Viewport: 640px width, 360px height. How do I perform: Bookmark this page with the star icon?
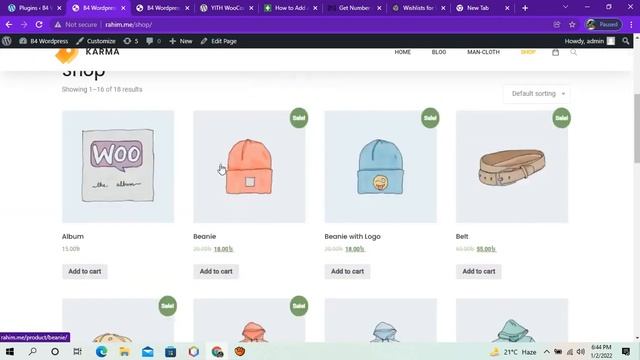pos(572,24)
